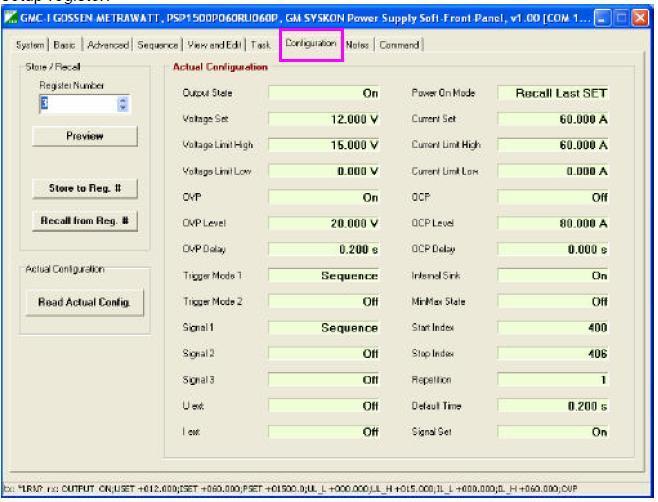
Task: Go to the Task tab
Action: pos(259,45)
